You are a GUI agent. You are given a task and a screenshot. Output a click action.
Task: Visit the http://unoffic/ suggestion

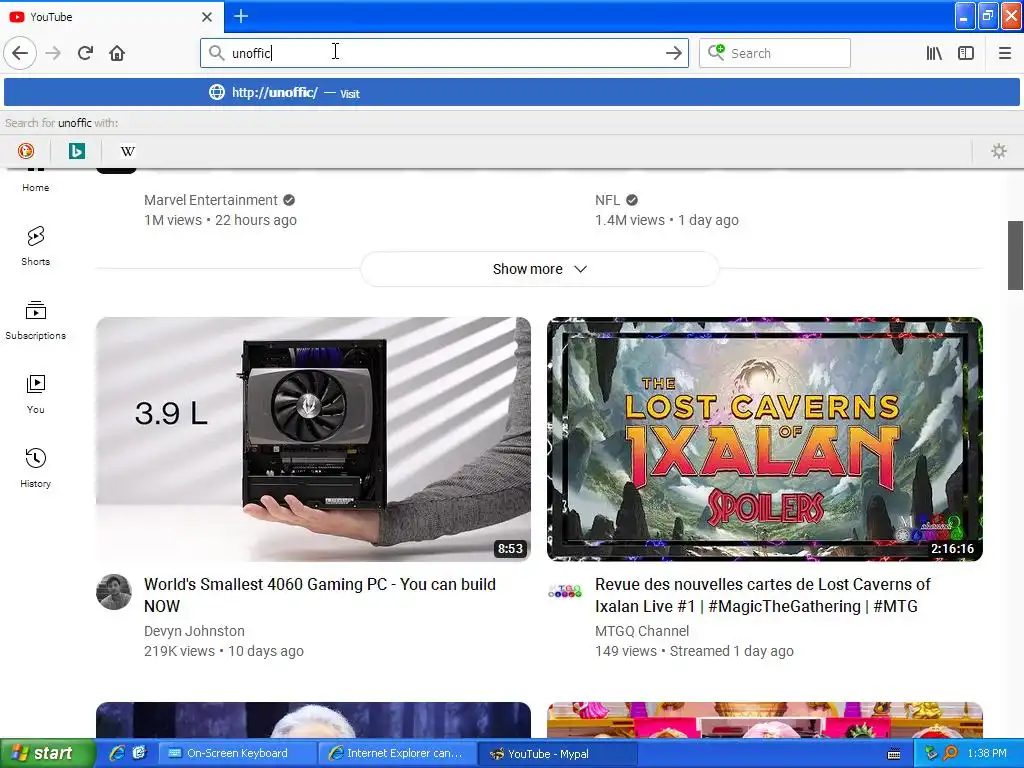(511, 93)
